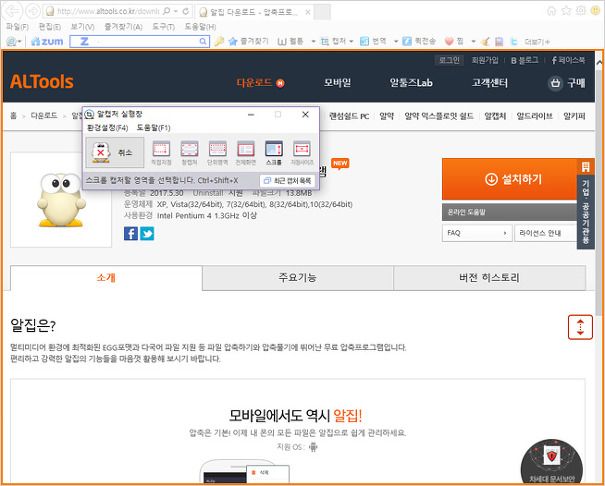The height and width of the screenshot is (486, 605).
Task: Click the address bar search magnifier icon
Action: 166,11
